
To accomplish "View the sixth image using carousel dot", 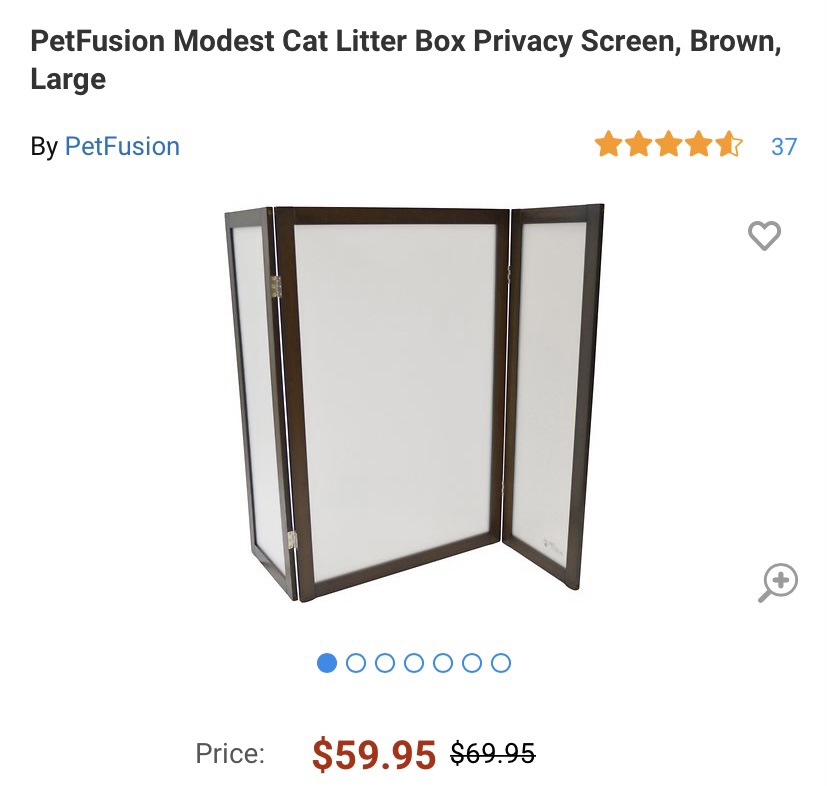I will tap(472, 663).
